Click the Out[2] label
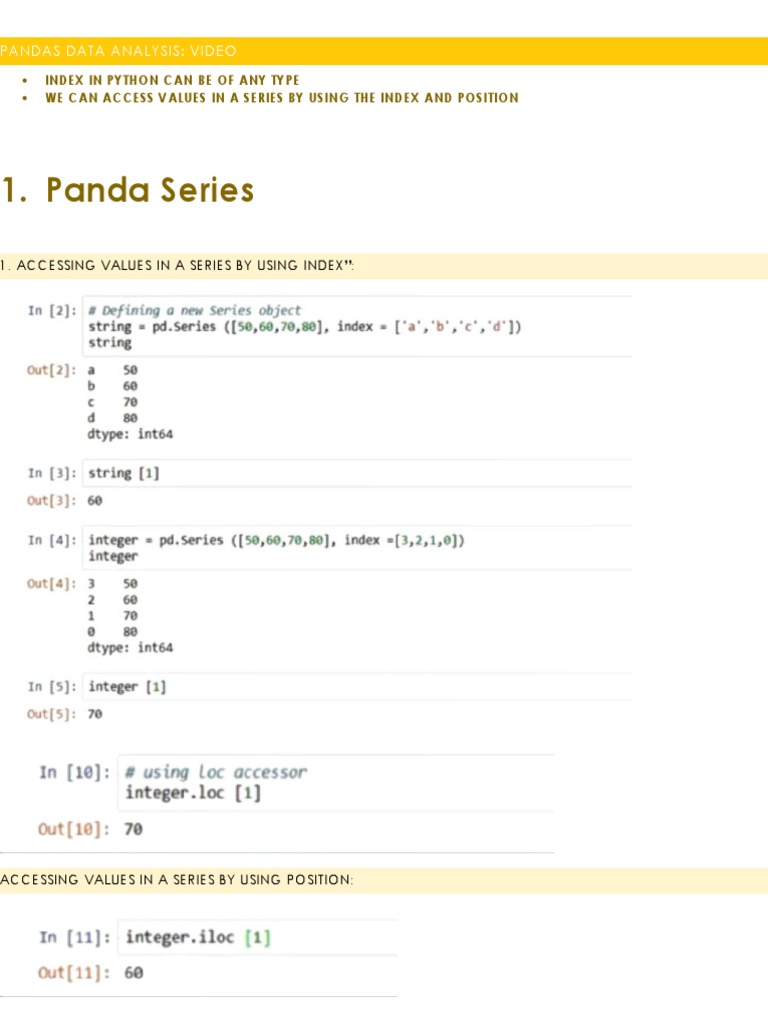The height and width of the screenshot is (1024, 768). pos(50,370)
